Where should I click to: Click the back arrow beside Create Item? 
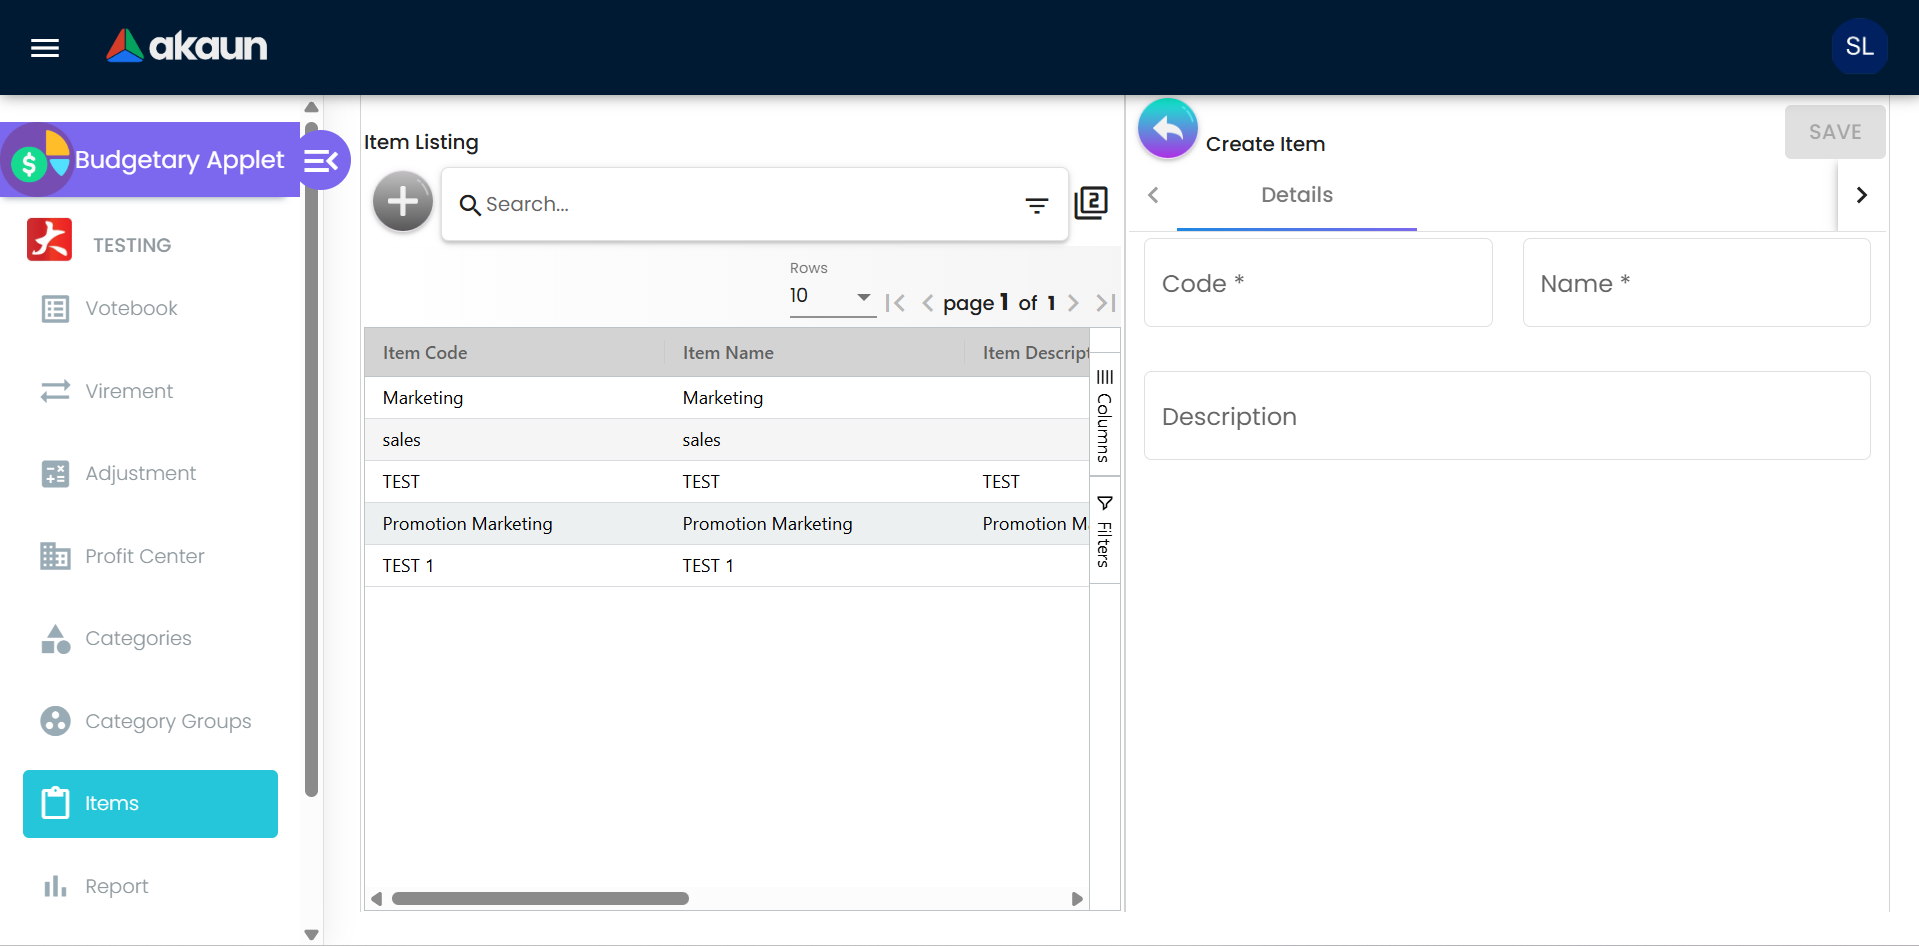[x=1168, y=129]
